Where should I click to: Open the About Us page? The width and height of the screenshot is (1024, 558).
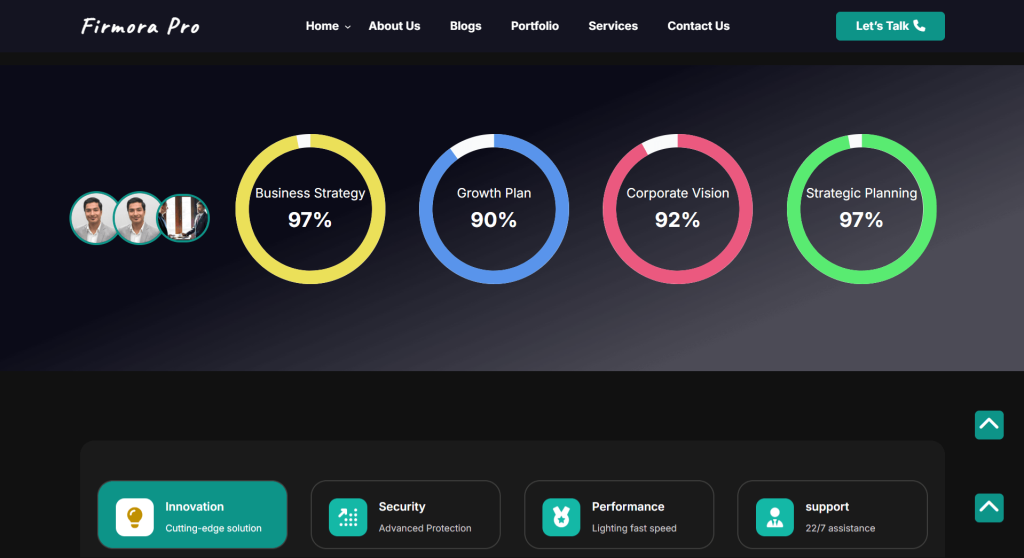coord(394,26)
